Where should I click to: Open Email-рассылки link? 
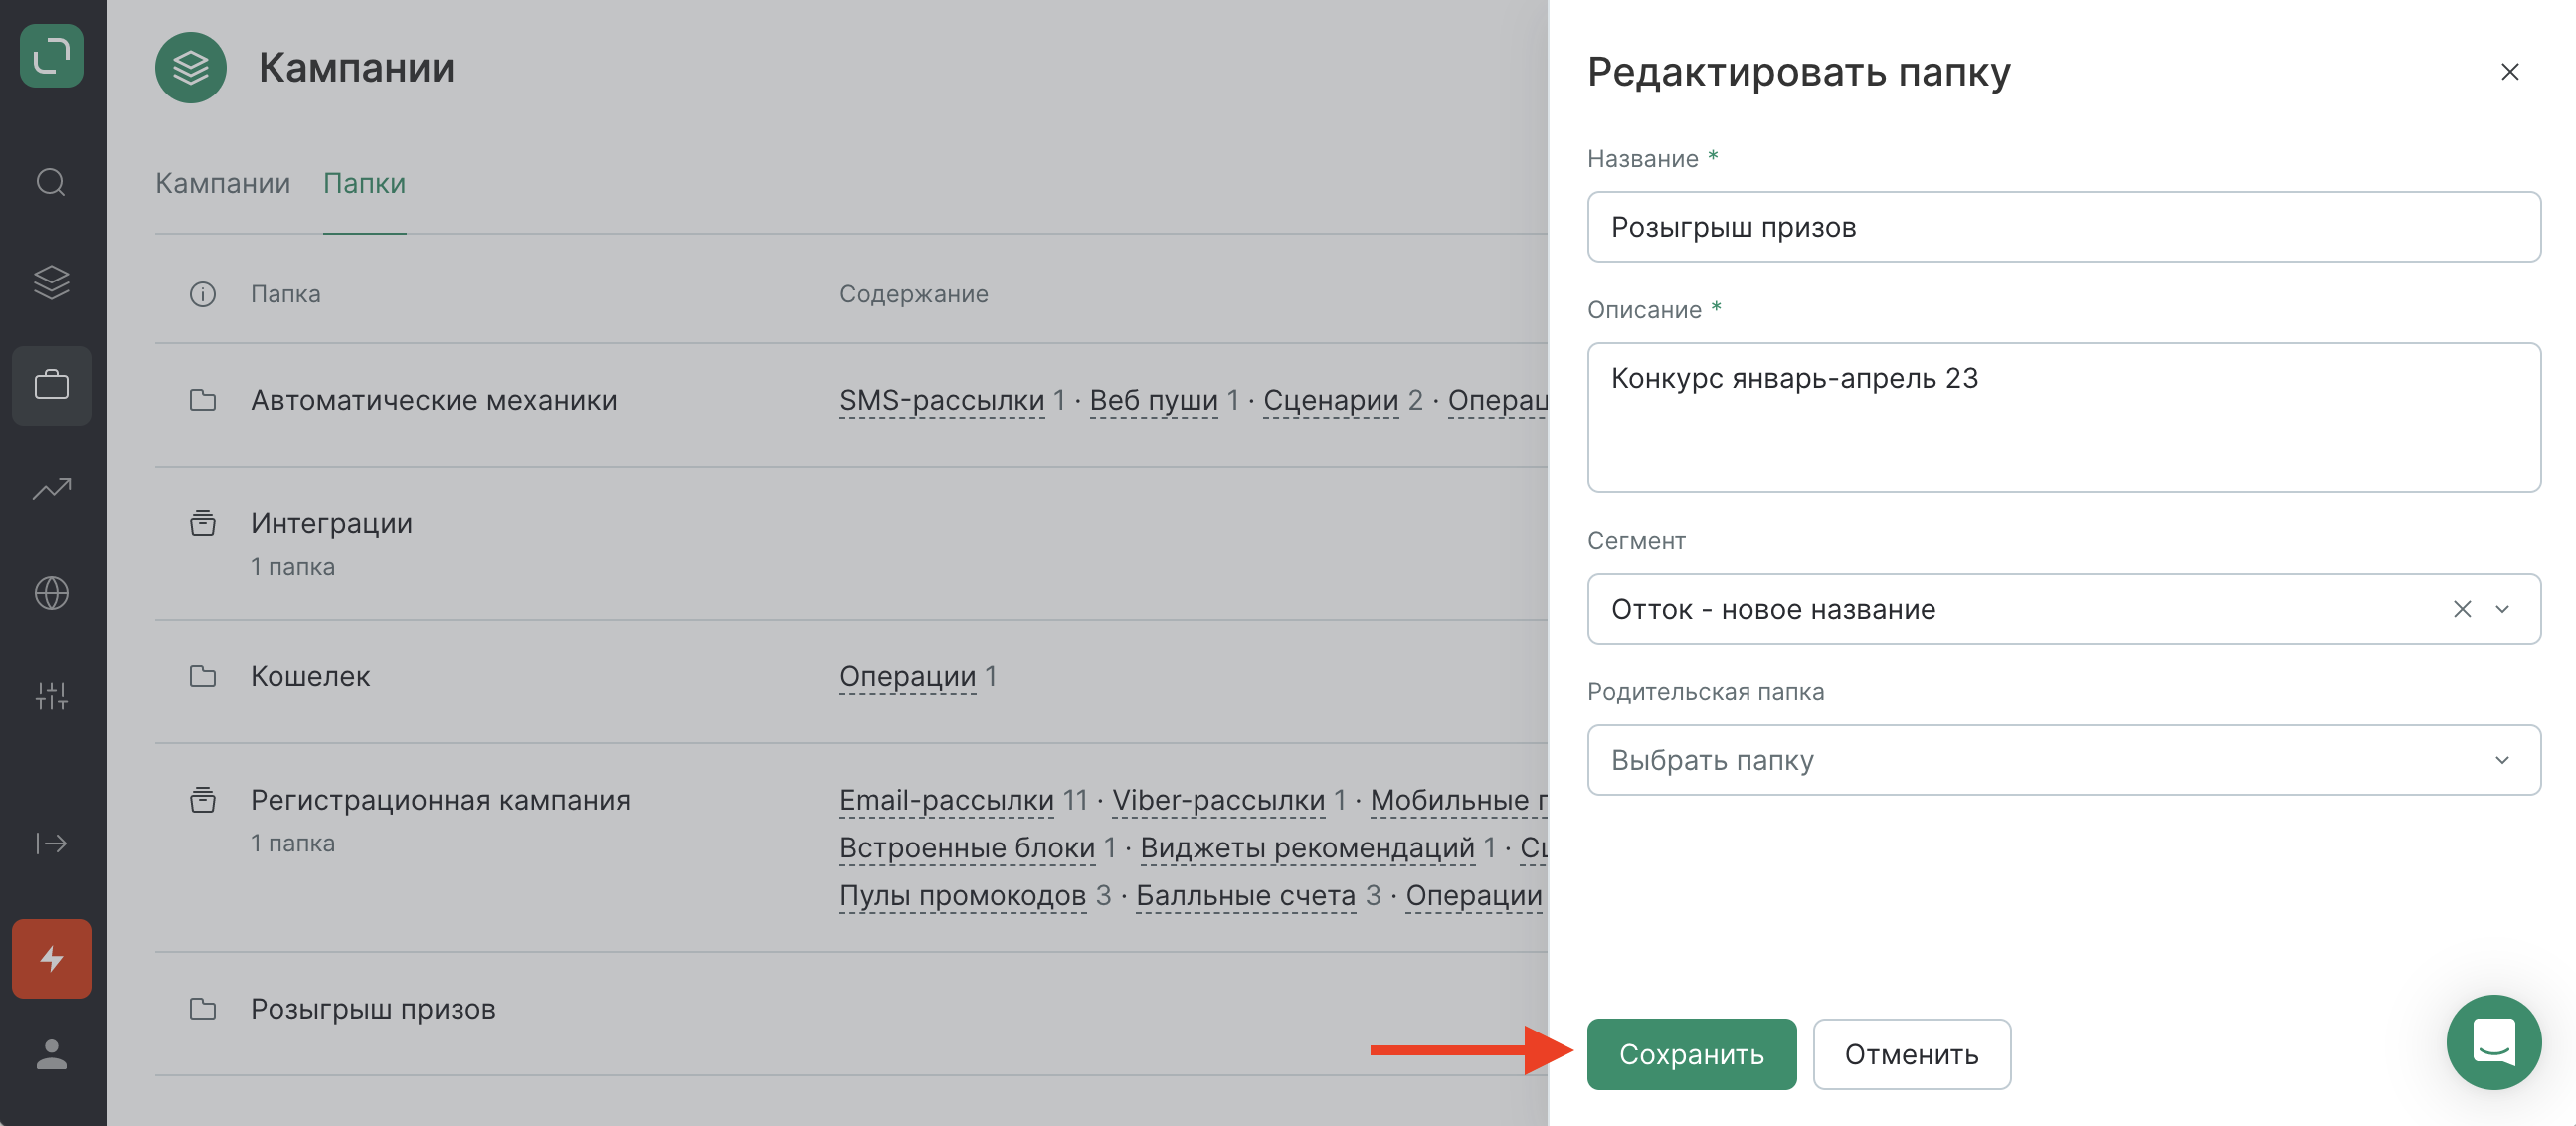(x=946, y=800)
